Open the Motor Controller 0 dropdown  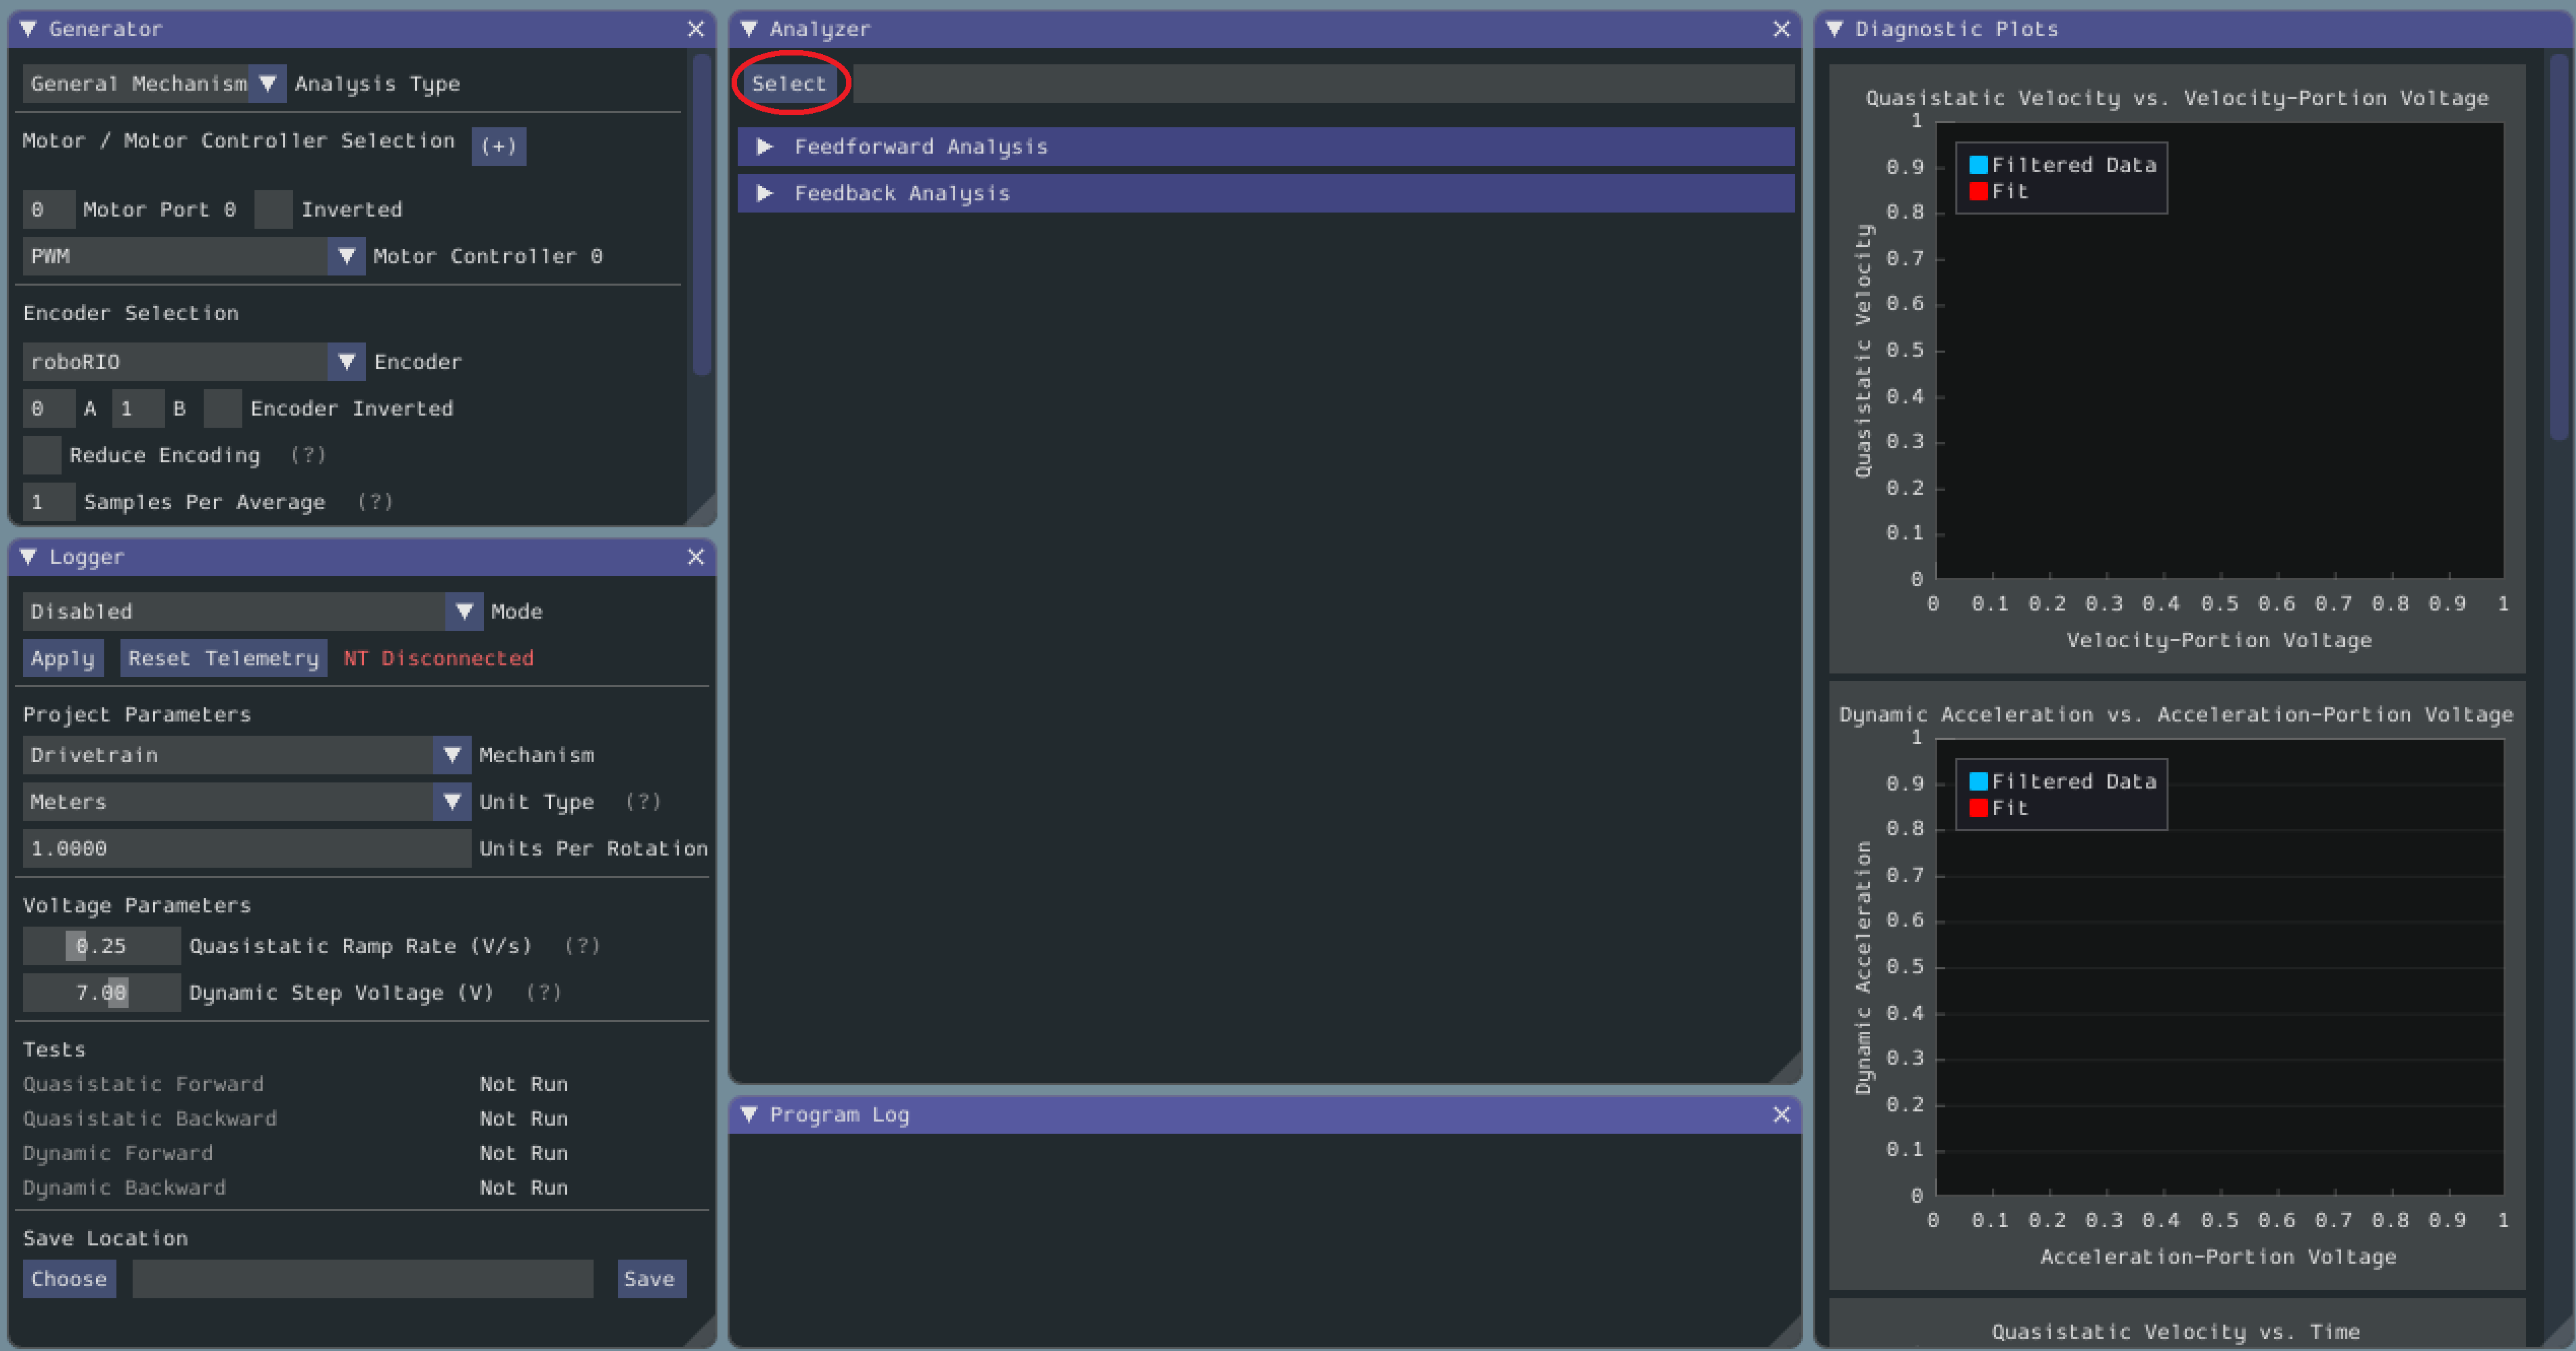point(349,256)
